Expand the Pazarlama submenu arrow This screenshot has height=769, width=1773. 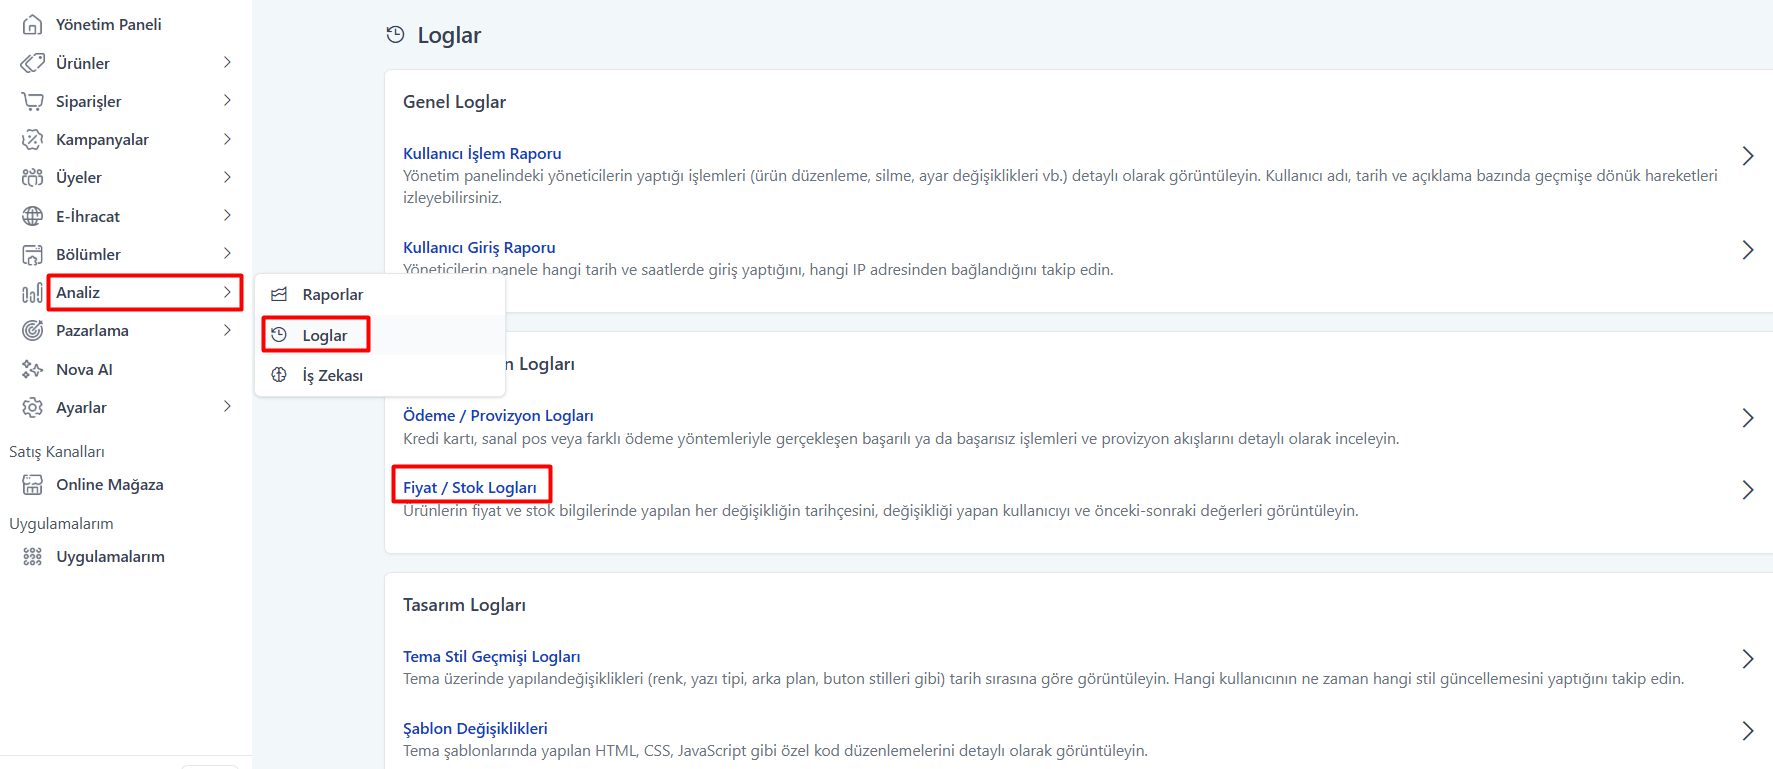click(227, 330)
